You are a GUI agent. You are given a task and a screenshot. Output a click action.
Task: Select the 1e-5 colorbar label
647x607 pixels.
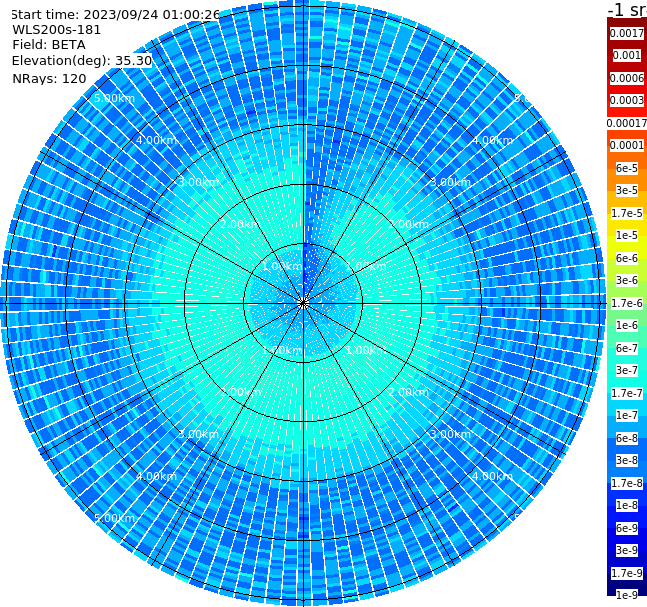coord(627,235)
